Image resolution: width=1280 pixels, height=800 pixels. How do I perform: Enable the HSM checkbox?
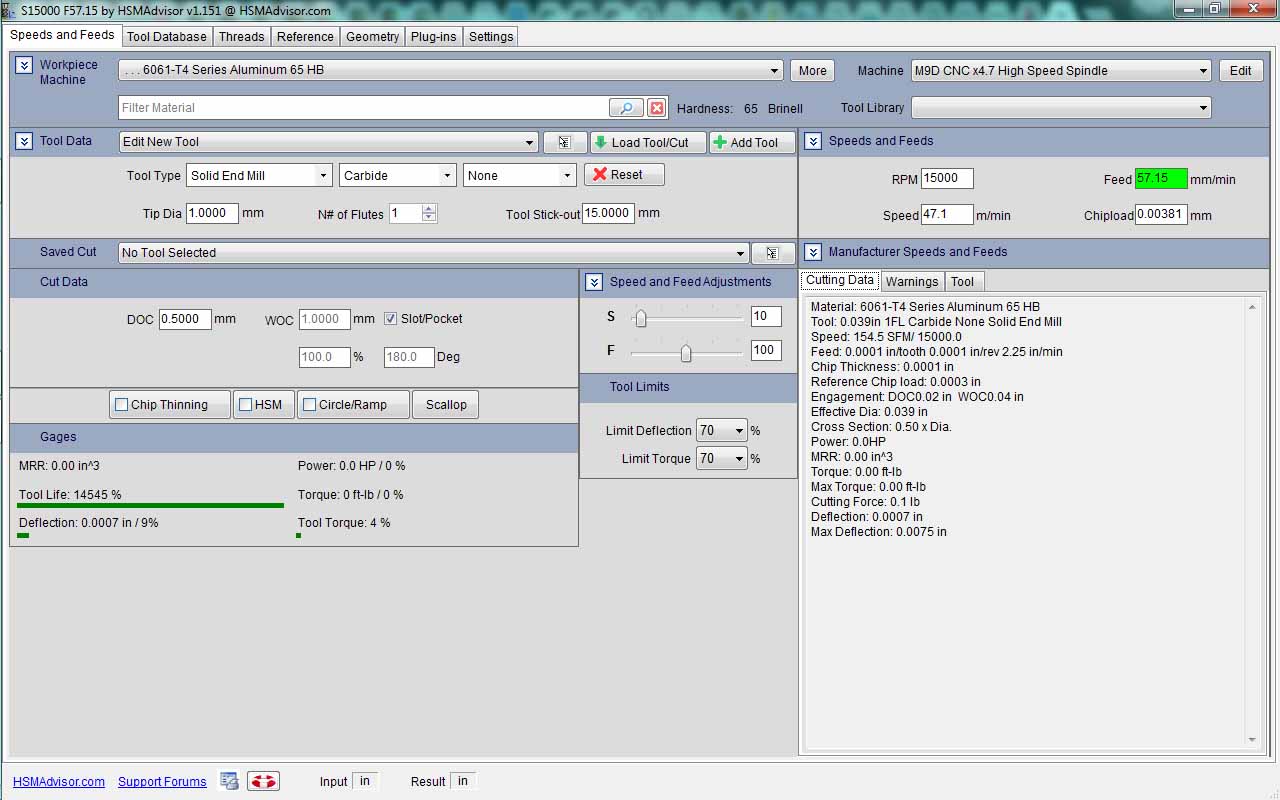pyautogui.click(x=246, y=405)
